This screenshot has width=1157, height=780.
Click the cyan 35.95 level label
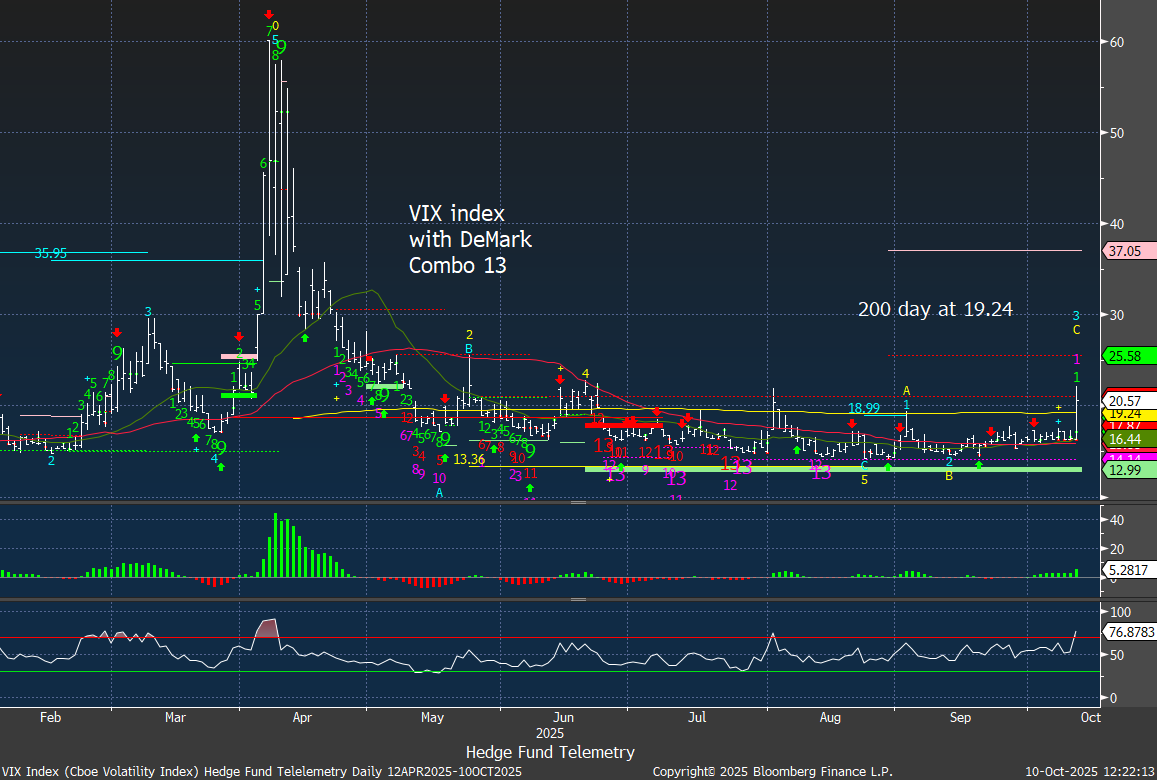point(50,254)
